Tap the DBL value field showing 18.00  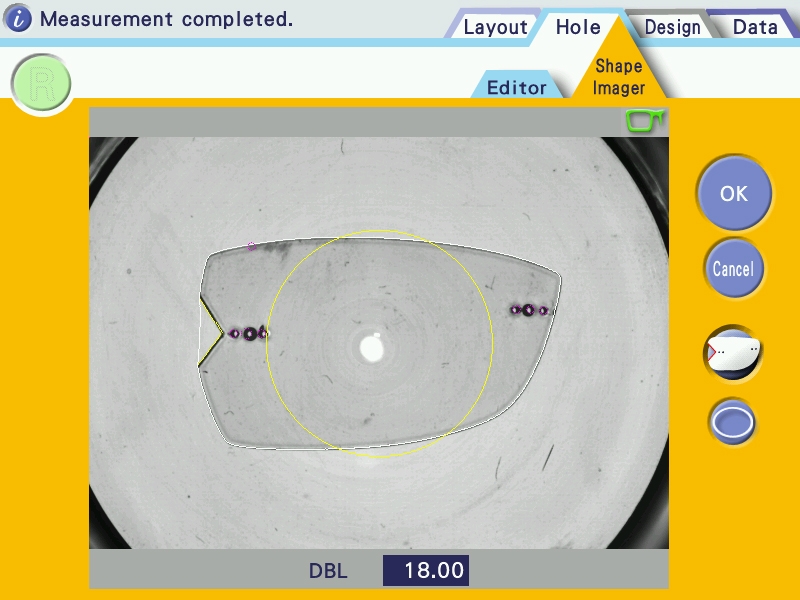click(x=426, y=571)
